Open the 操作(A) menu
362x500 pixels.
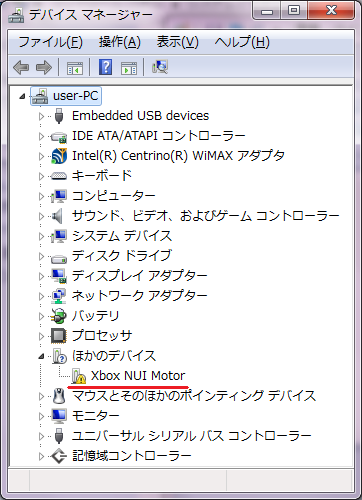[120, 42]
